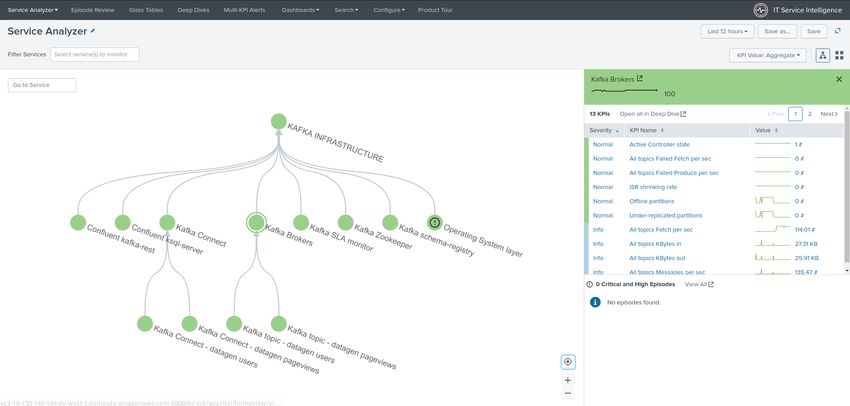Open the Search dropdown menu
This screenshot has height=406, width=850.
coord(346,10)
